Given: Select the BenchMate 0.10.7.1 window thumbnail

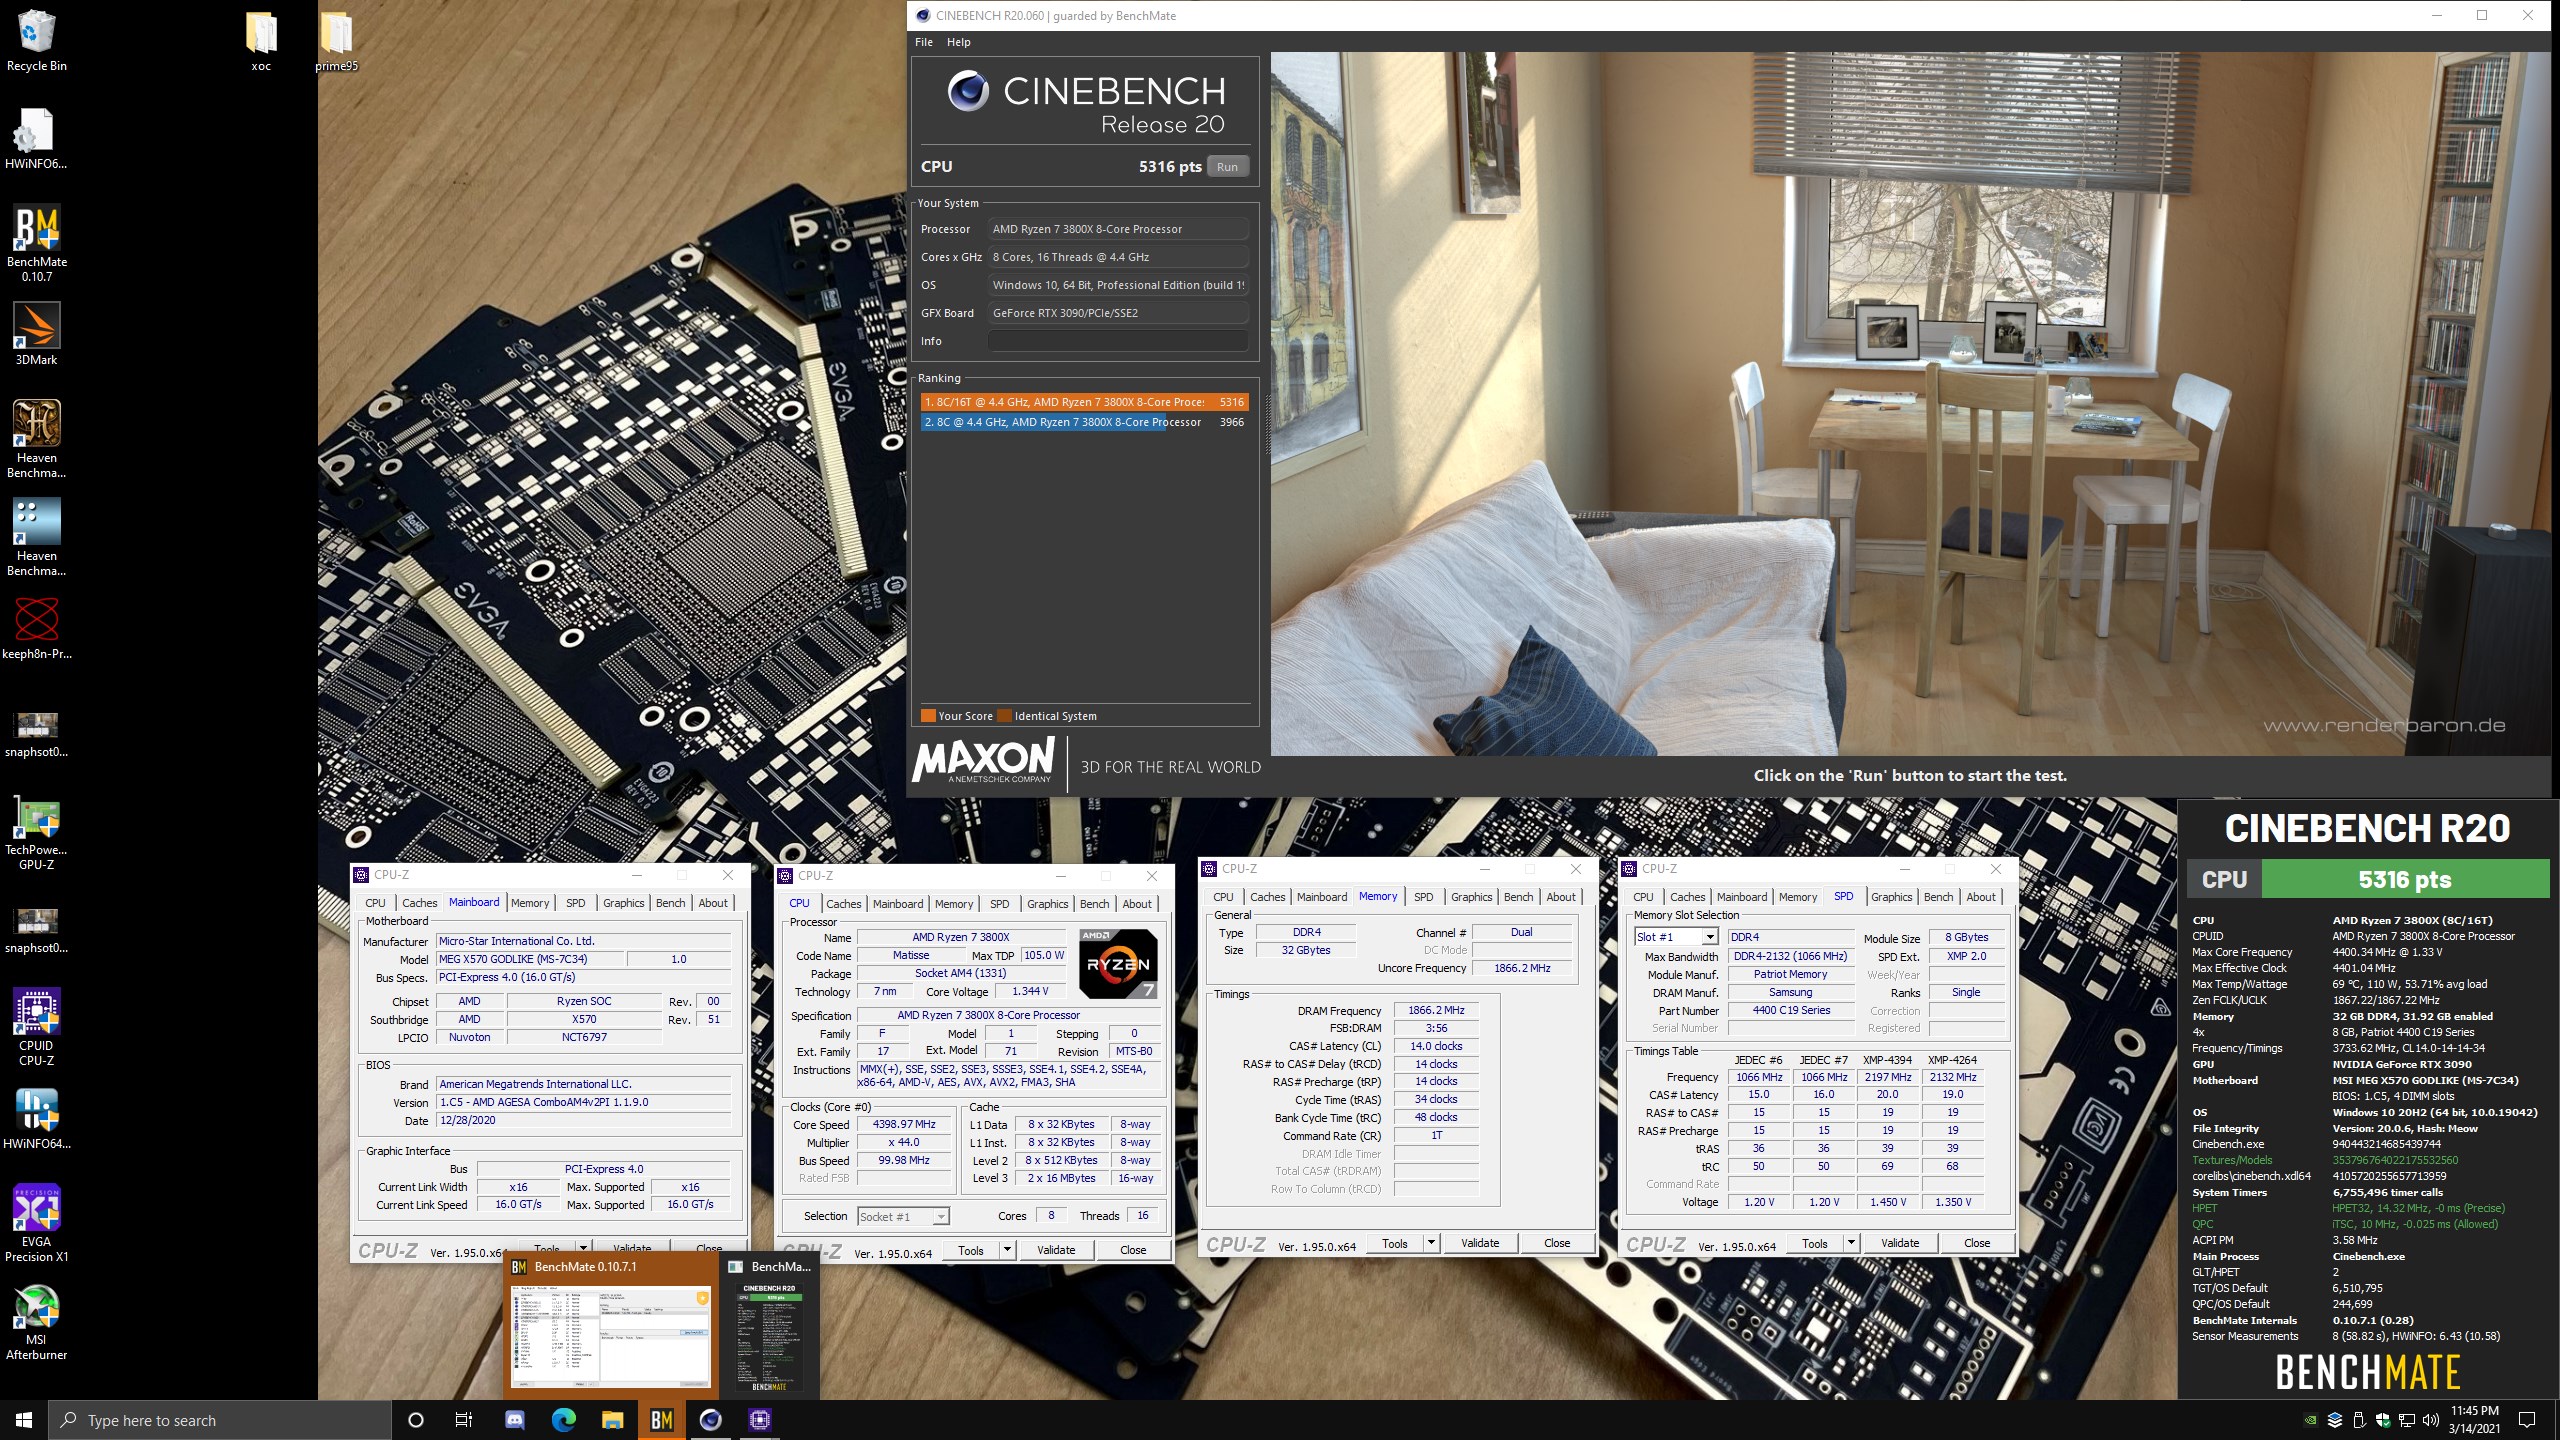Looking at the screenshot, I should 610,1325.
